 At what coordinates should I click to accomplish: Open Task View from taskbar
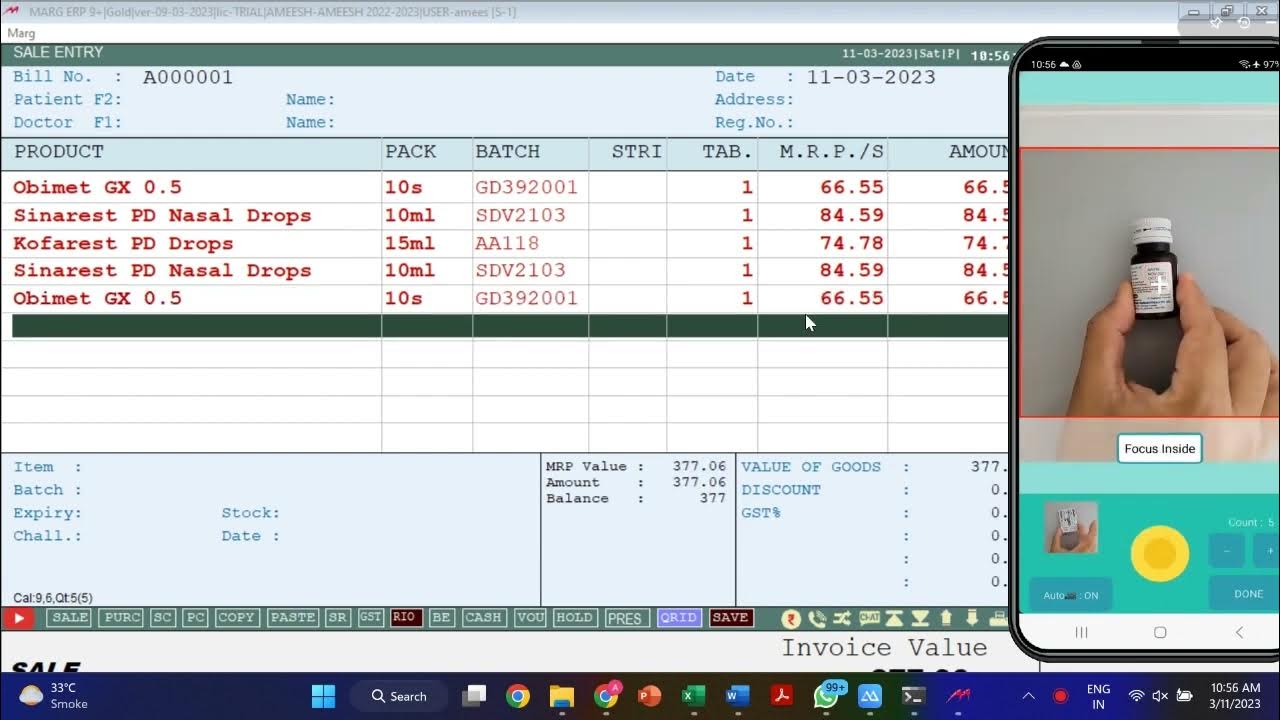point(474,696)
